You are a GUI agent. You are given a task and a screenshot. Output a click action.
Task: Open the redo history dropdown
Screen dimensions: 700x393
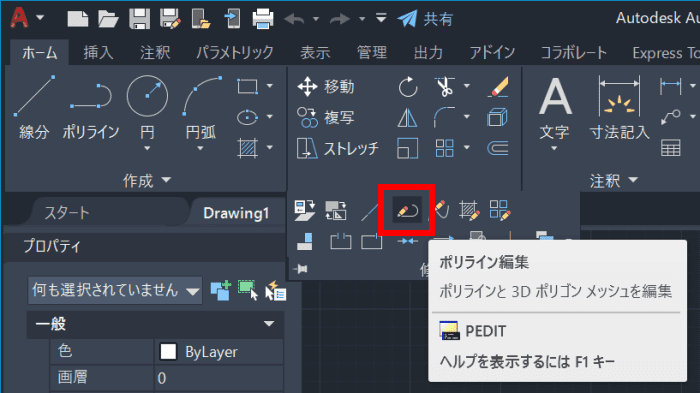coord(362,19)
